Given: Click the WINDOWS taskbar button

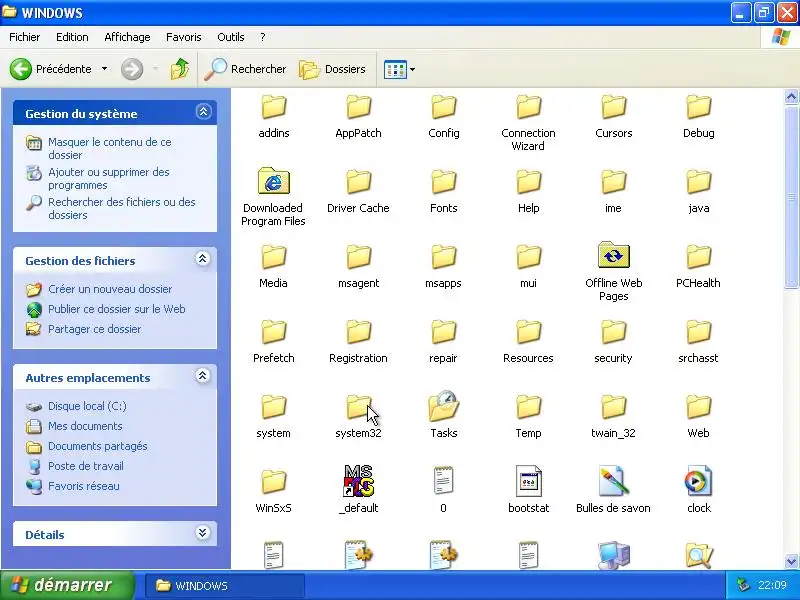Looking at the screenshot, I should 224,586.
